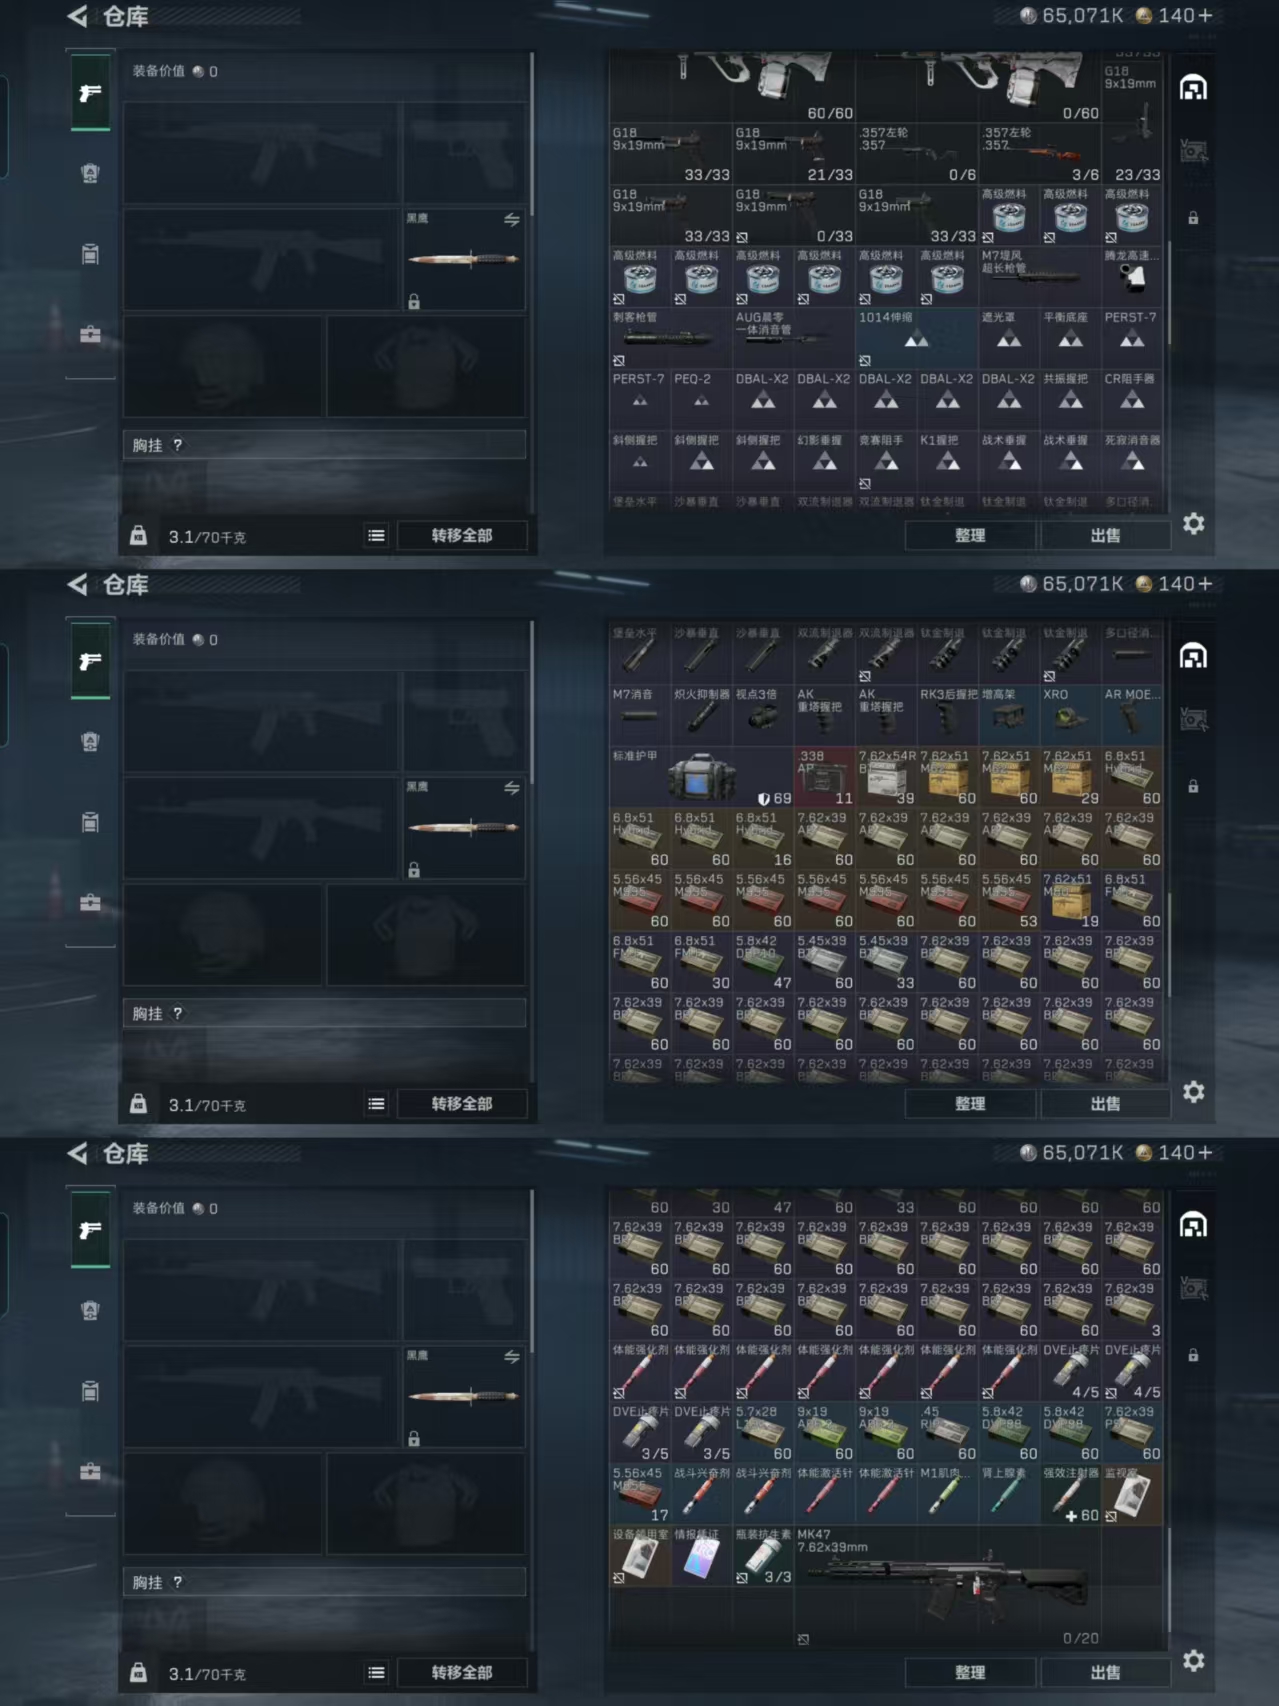Toggle swap arrows on 黑鹰 slot in top screenshot
Image resolution: width=1279 pixels, height=1706 pixels.
point(511,219)
